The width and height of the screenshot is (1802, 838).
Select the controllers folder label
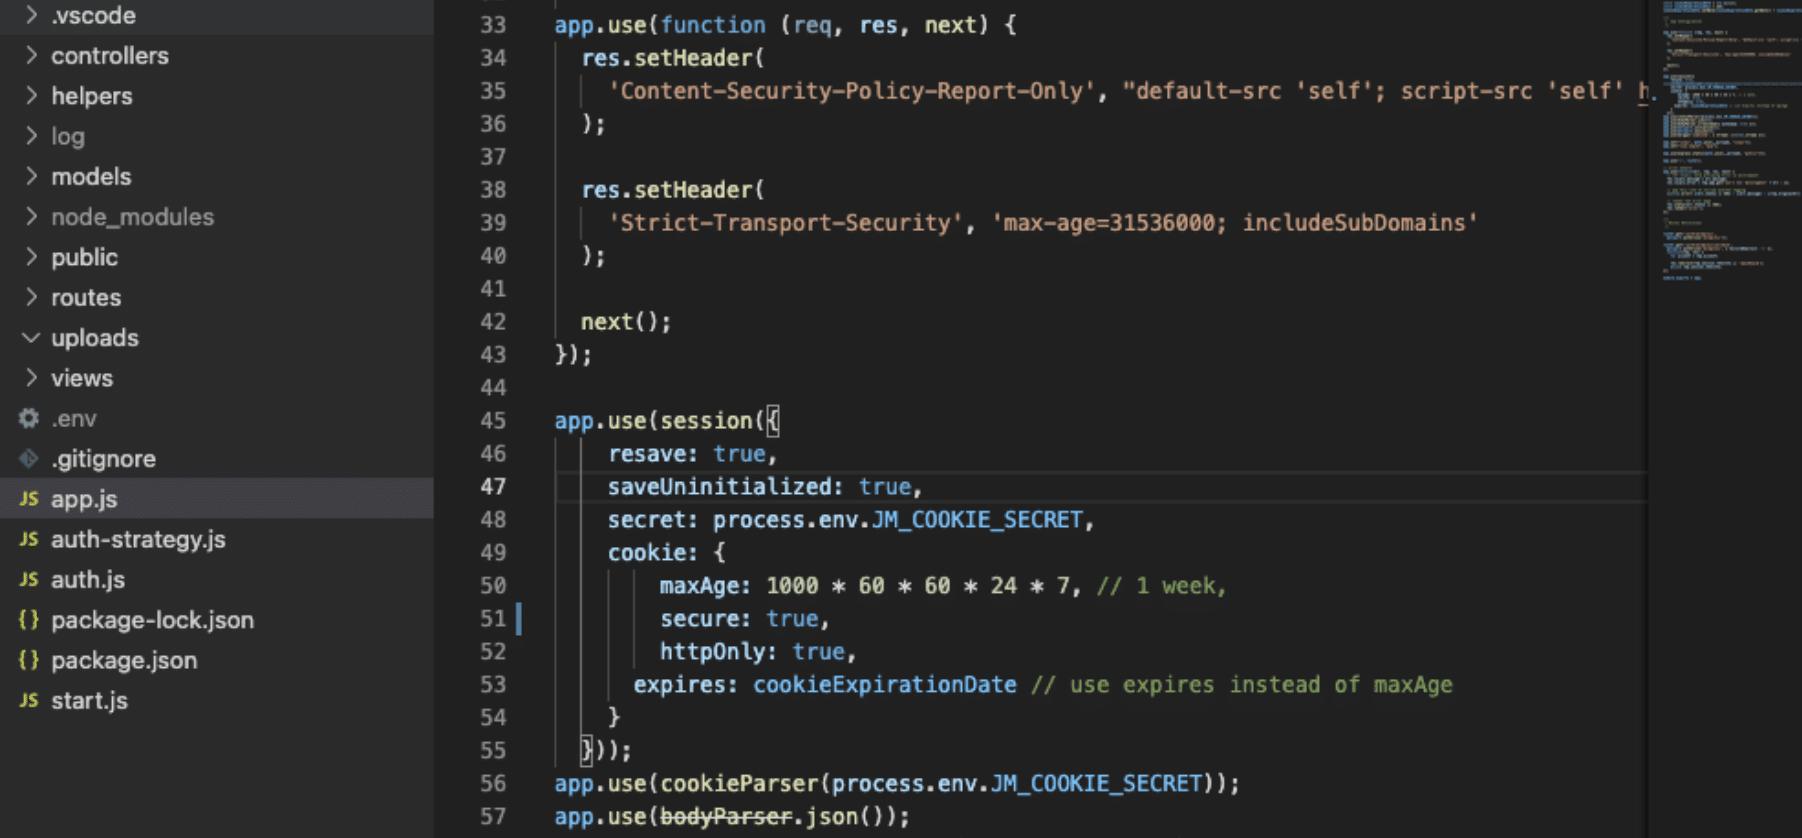coord(110,55)
